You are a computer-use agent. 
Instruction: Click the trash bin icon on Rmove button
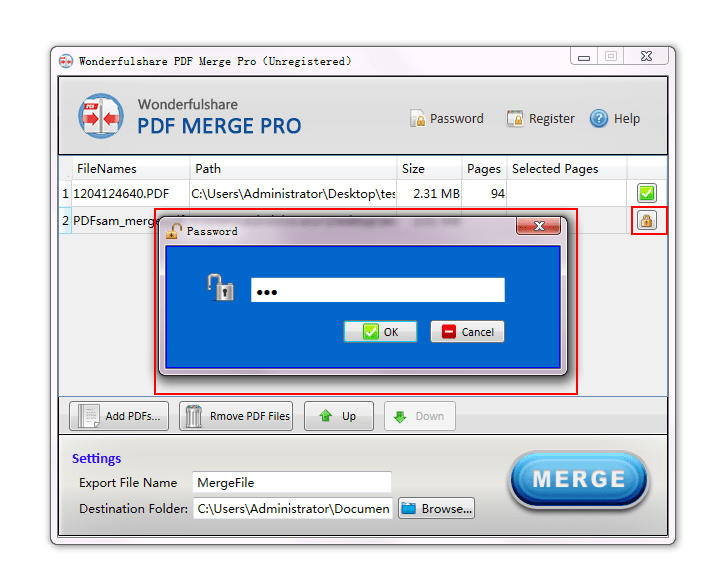pos(194,416)
